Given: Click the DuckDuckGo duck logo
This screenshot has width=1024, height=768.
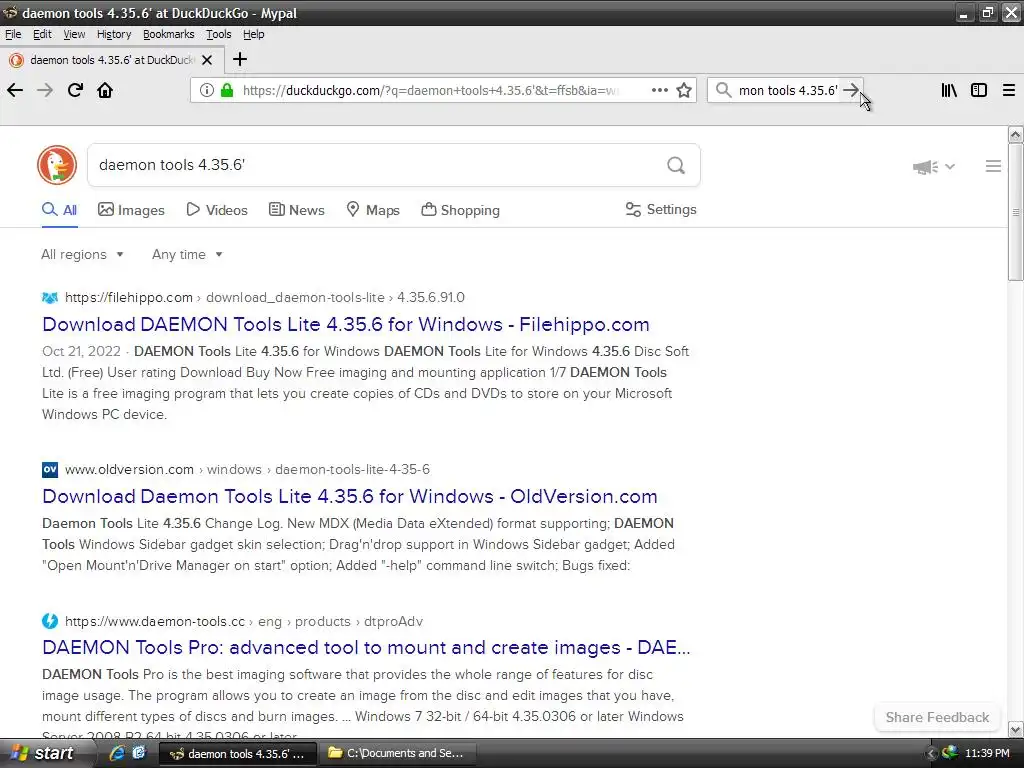Looking at the screenshot, I should 57,165.
